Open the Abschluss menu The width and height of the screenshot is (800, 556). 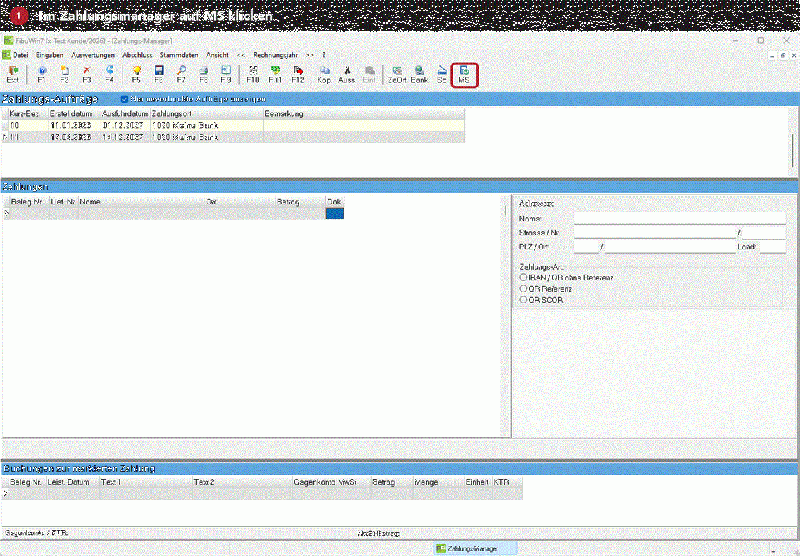coord(137,55)
